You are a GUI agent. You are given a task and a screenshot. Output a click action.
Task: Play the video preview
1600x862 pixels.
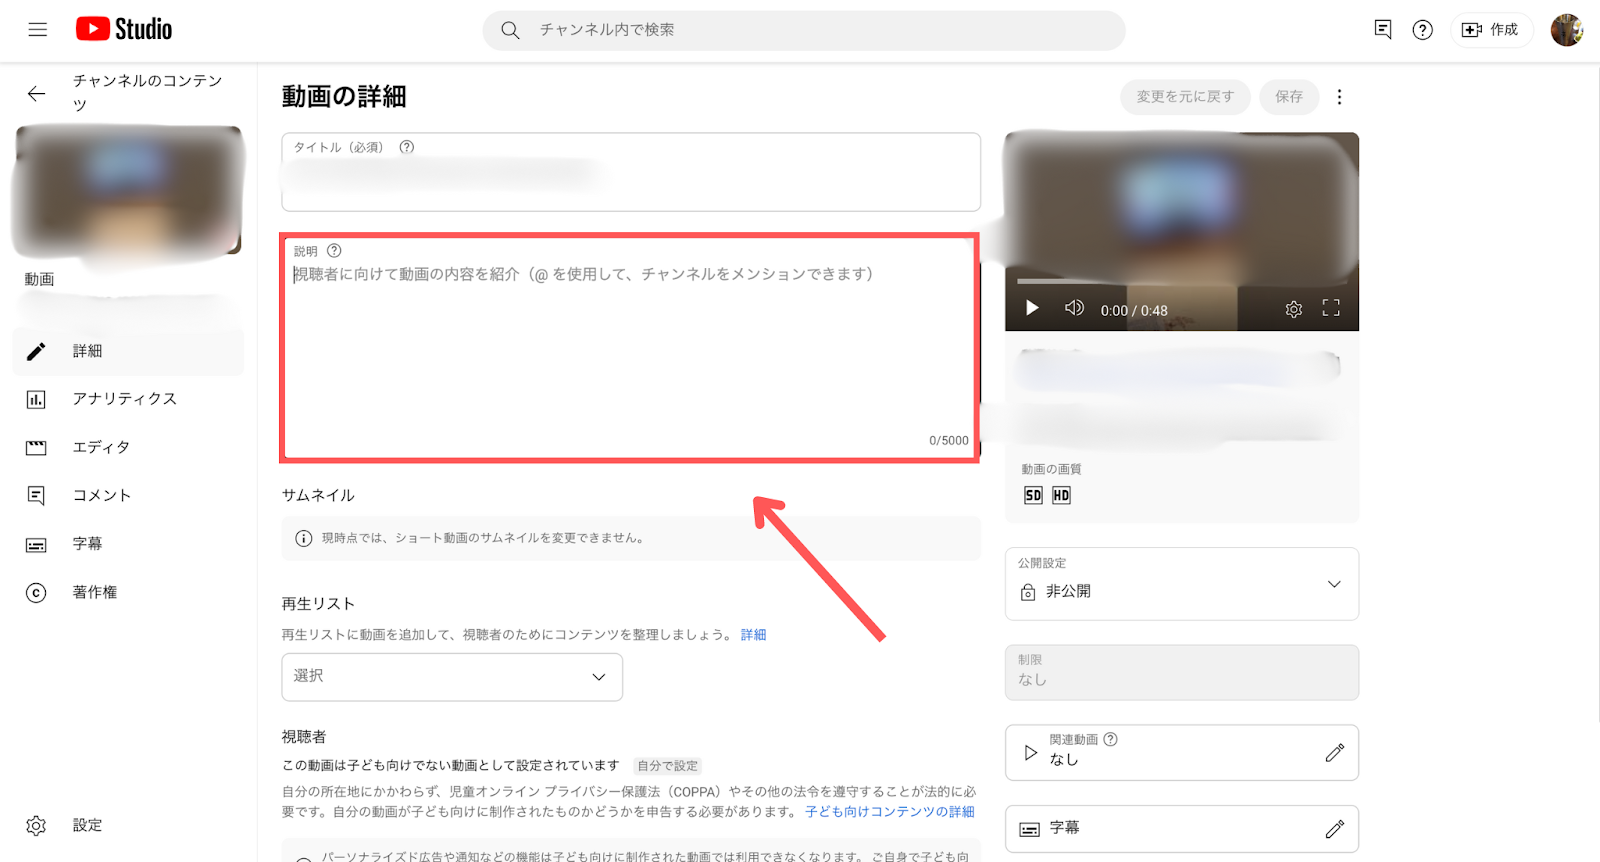1032,308
